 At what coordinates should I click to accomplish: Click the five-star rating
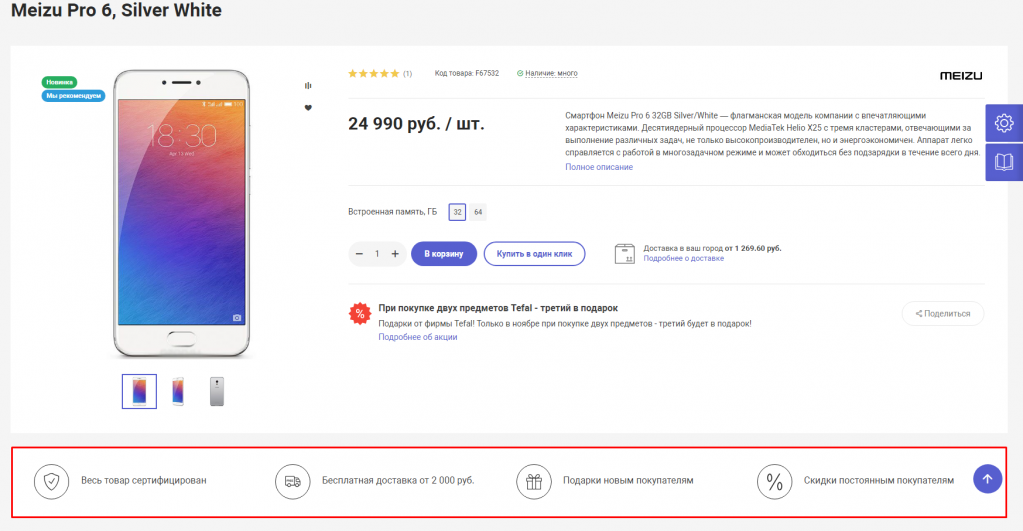click(x=374, y=74)
